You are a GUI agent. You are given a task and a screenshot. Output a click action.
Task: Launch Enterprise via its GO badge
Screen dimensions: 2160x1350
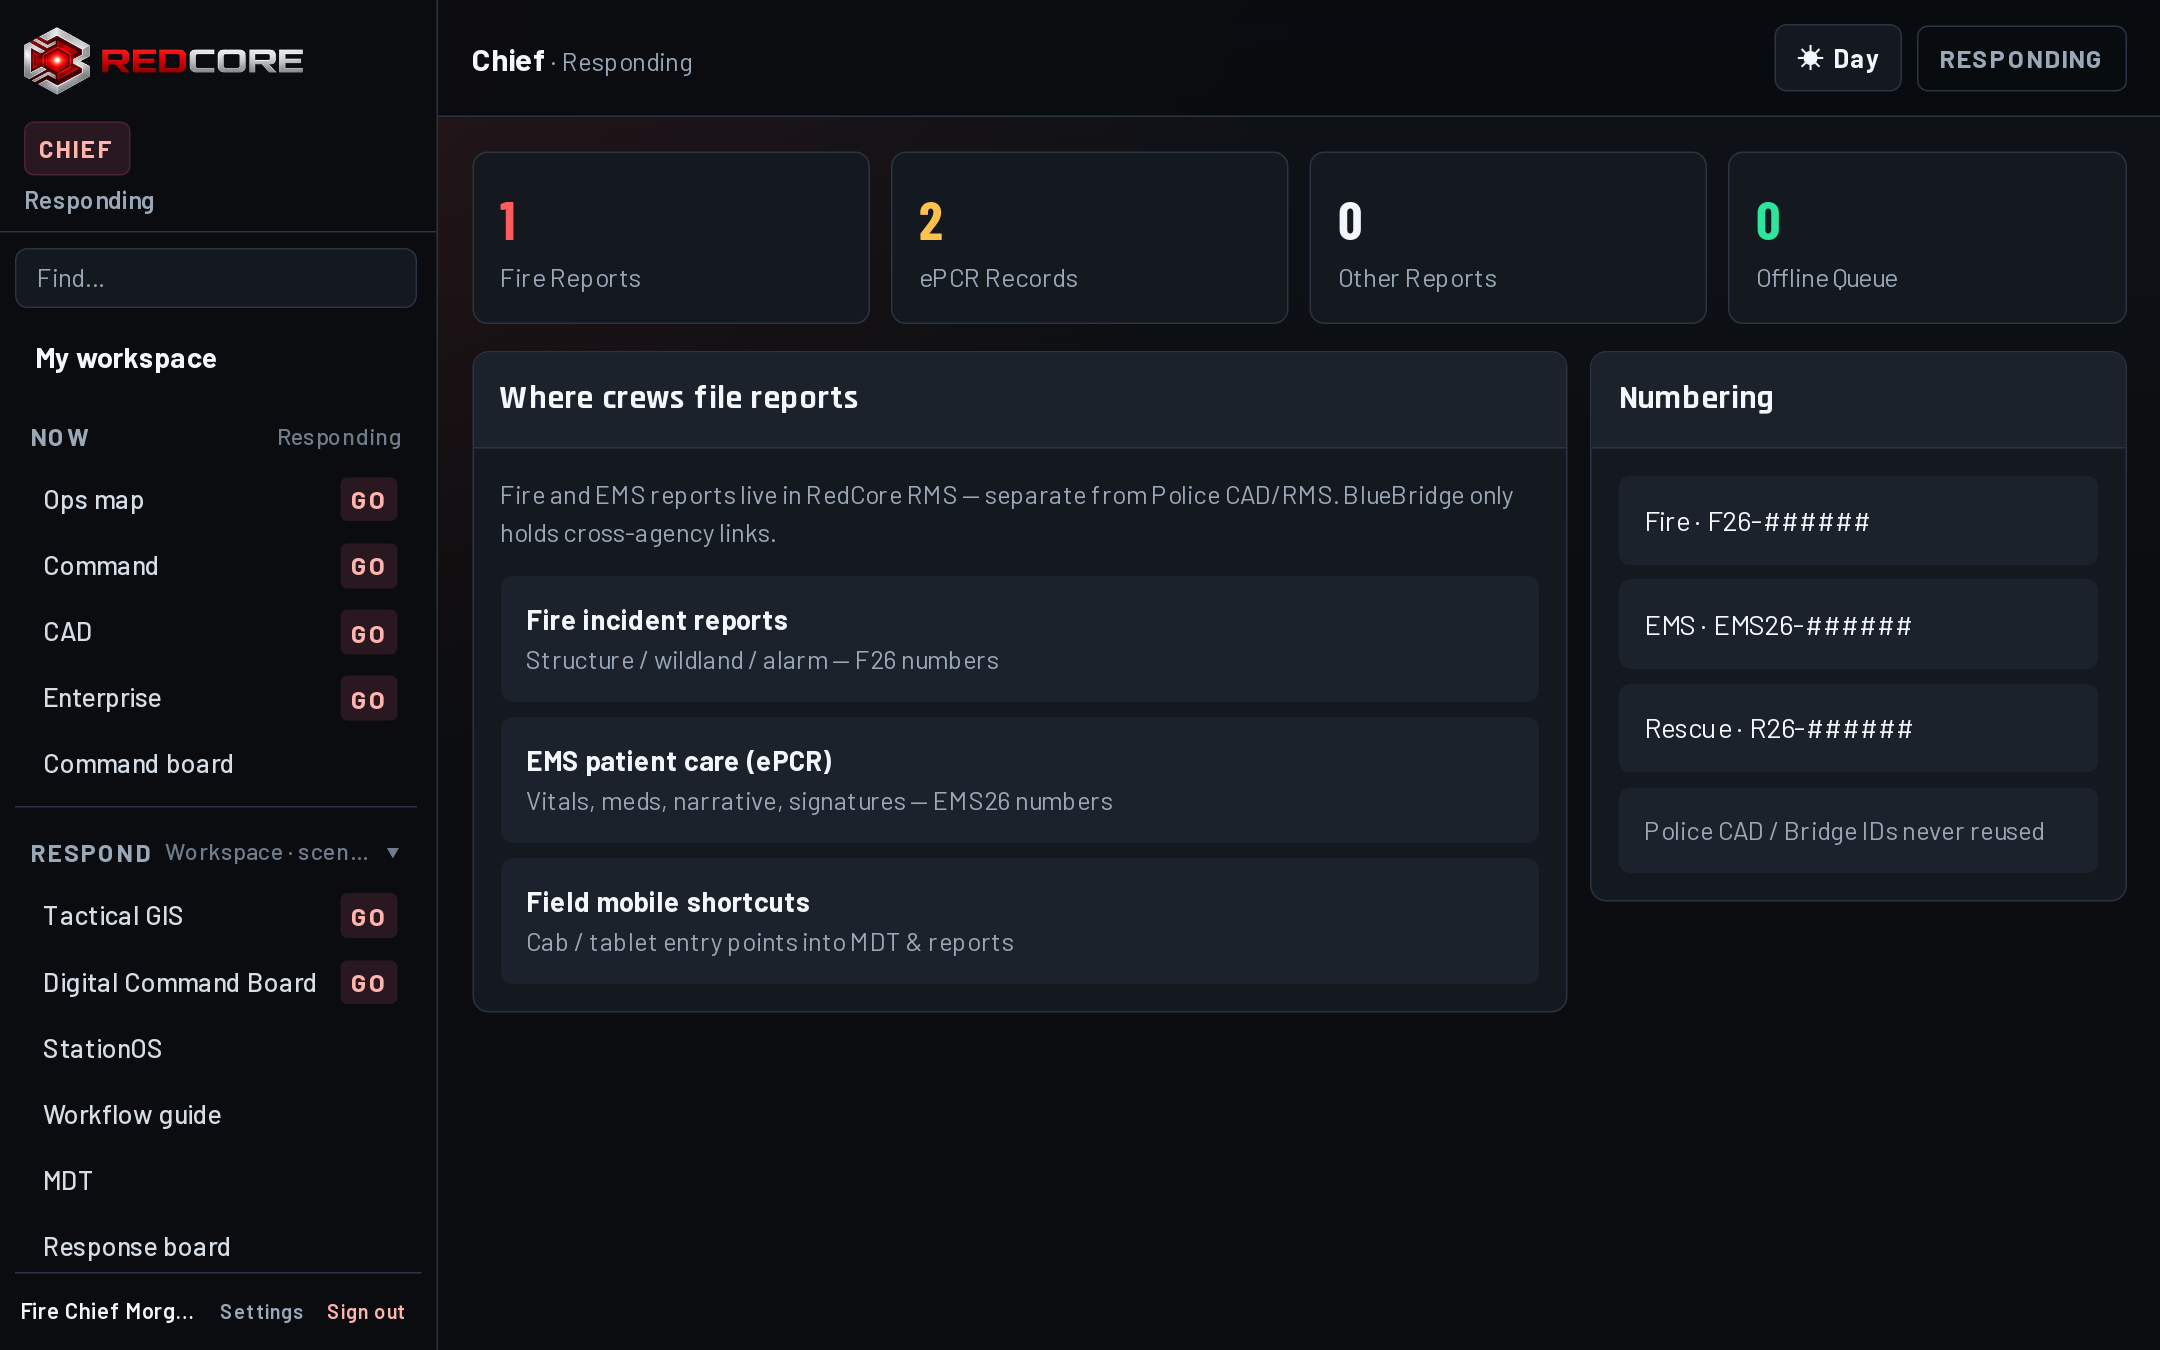click(x=368, y=699)
